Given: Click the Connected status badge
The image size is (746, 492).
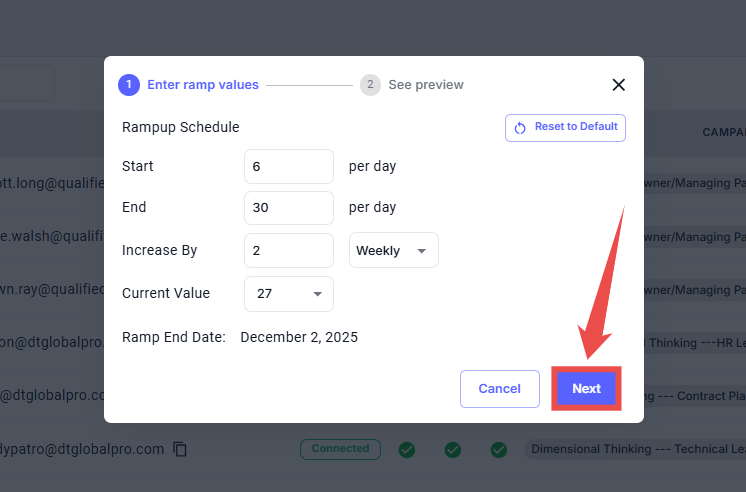Looking at the screenshot, I should pyautogui.click(x=340, y=449).
